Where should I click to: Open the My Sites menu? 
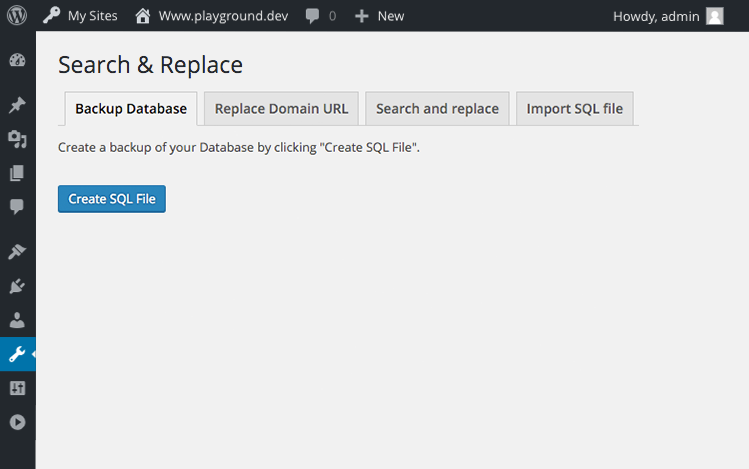pyautogui.click(x=80, y=16)
